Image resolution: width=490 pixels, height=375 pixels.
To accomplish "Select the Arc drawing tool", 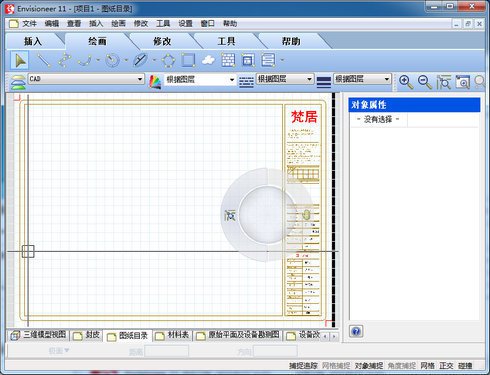I will click(x=84, y=60).
